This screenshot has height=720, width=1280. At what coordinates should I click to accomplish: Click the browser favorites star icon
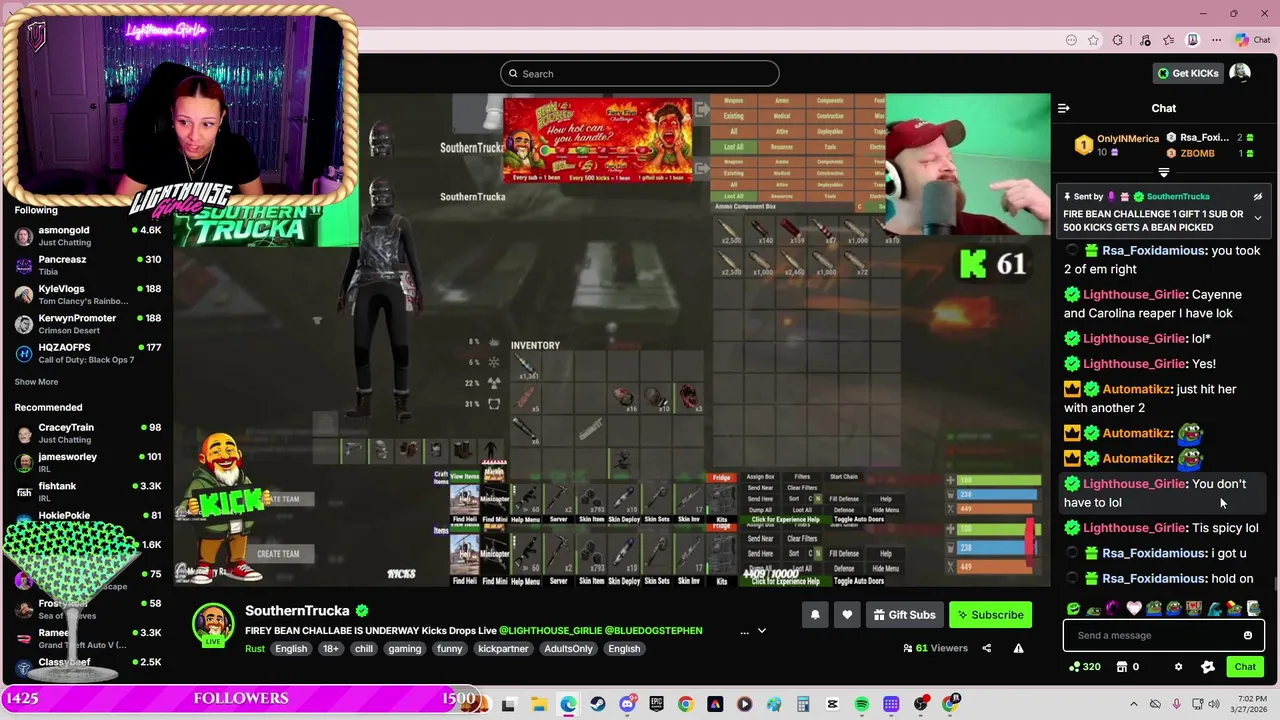(1094, 40)
